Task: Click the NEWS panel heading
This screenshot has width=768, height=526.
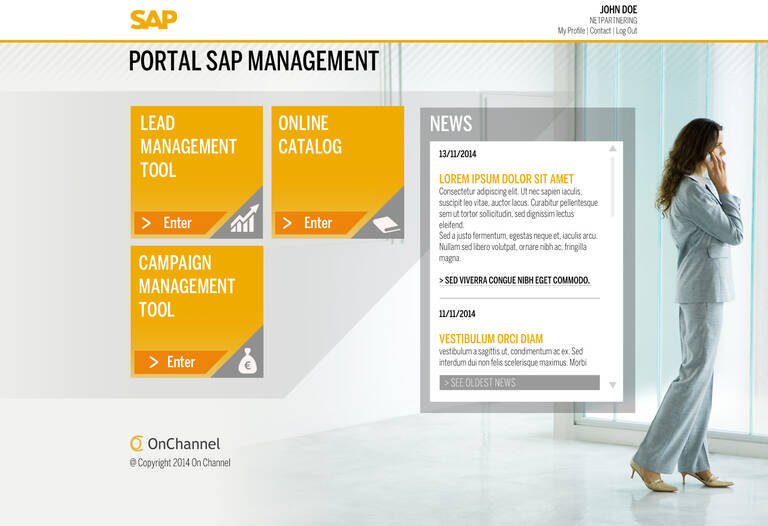Action: coord(451,123)
